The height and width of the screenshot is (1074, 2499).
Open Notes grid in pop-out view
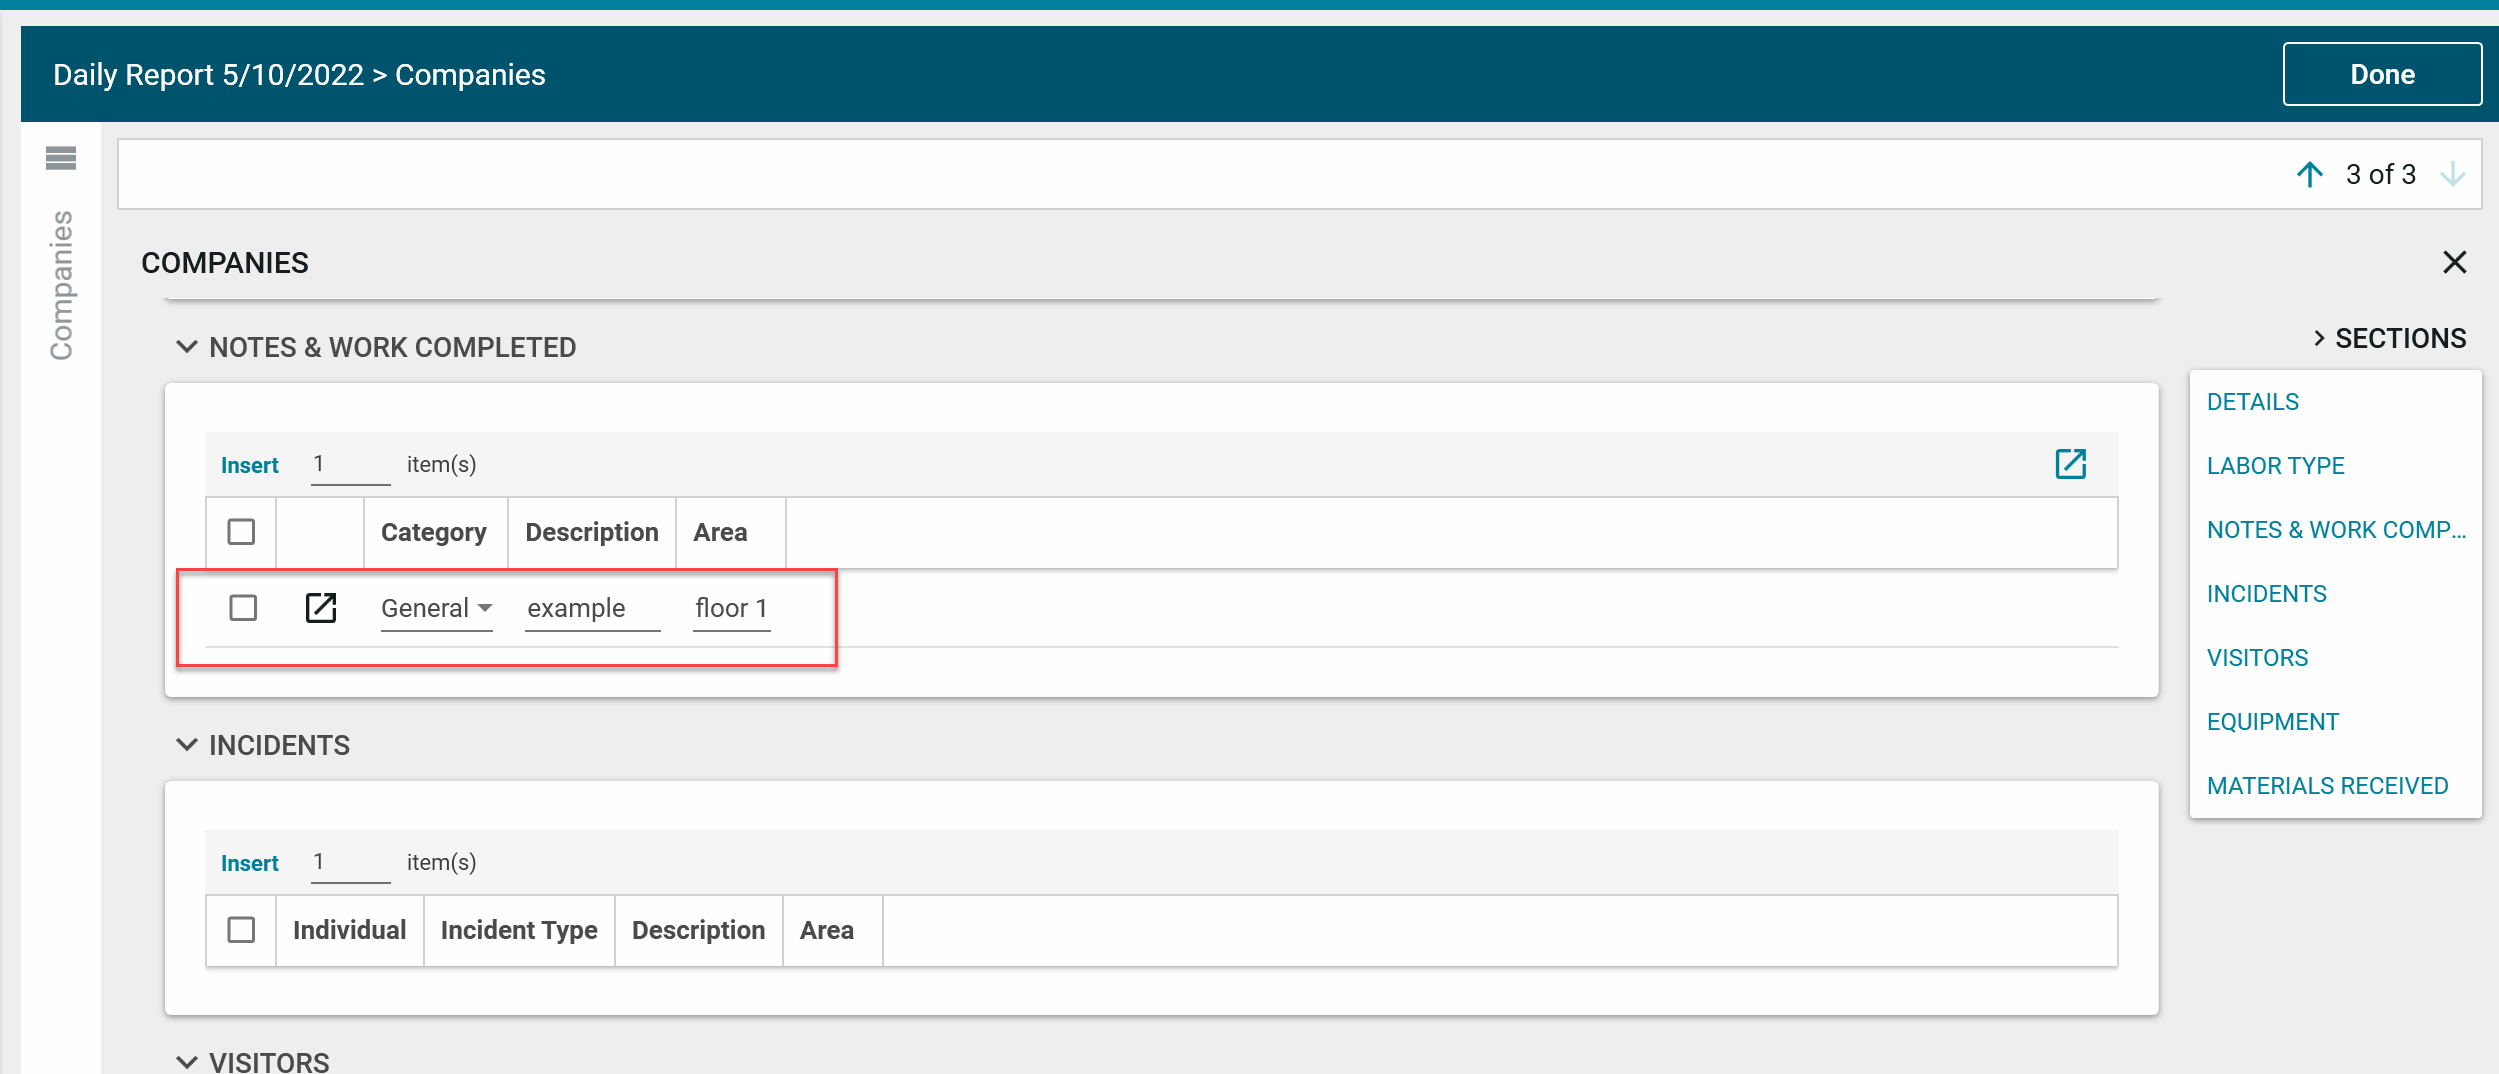2070,464
